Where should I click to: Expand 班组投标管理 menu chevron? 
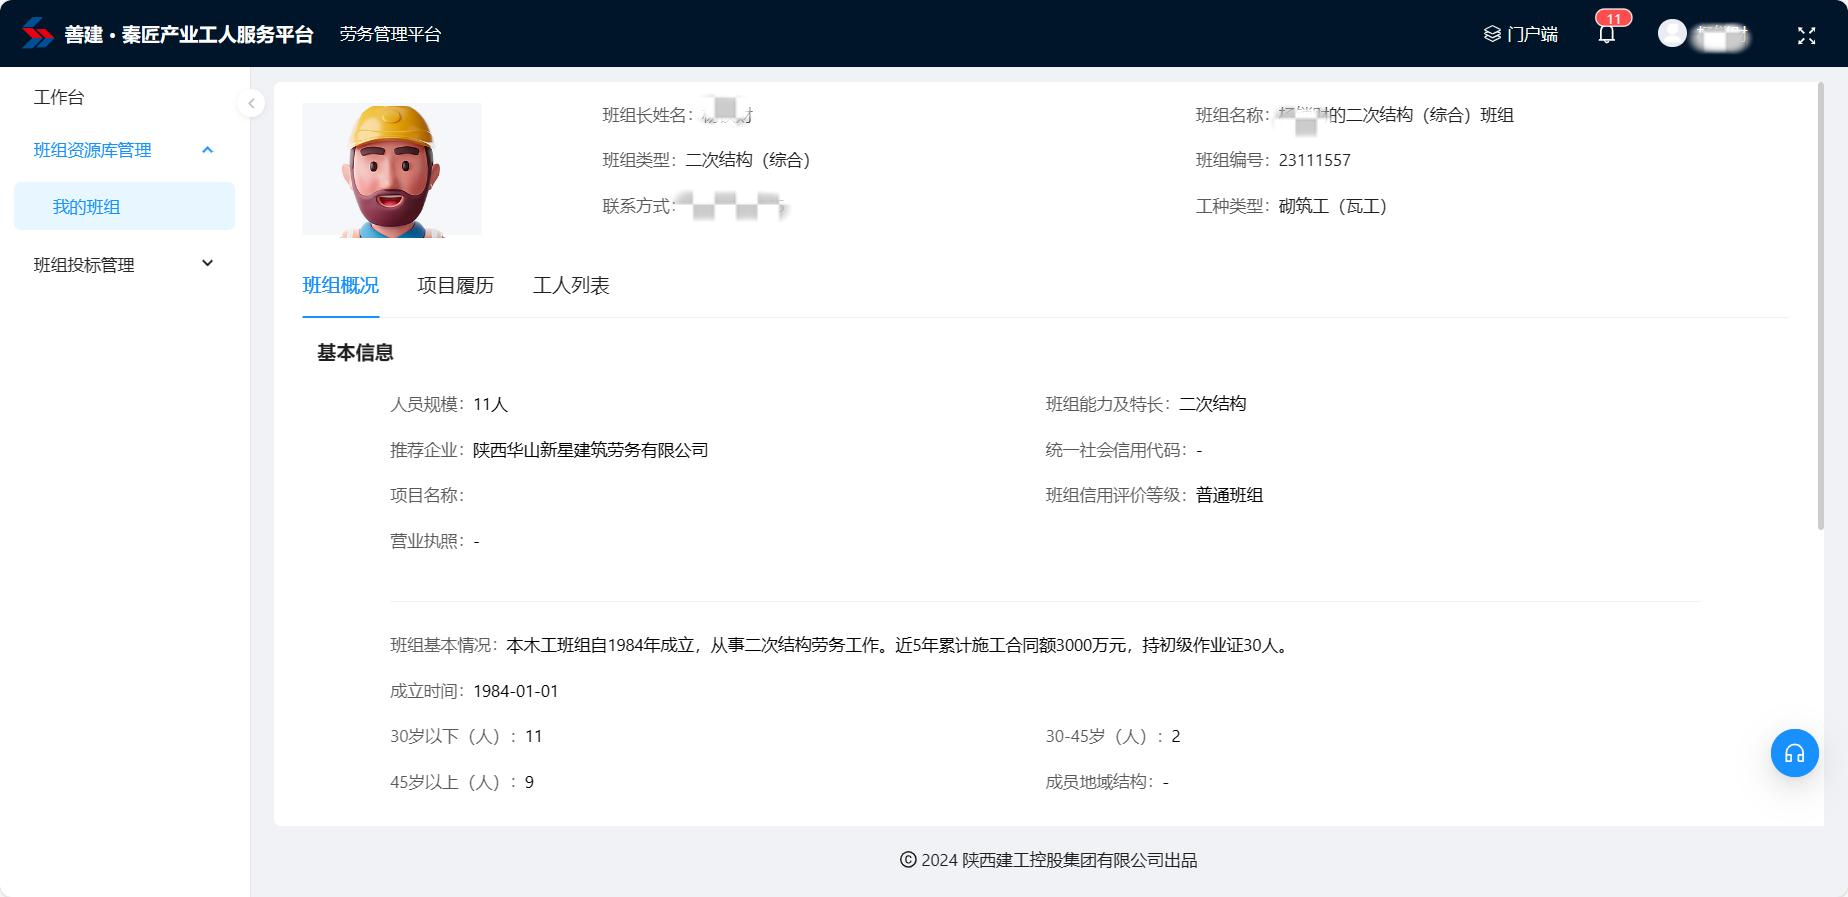208,264
